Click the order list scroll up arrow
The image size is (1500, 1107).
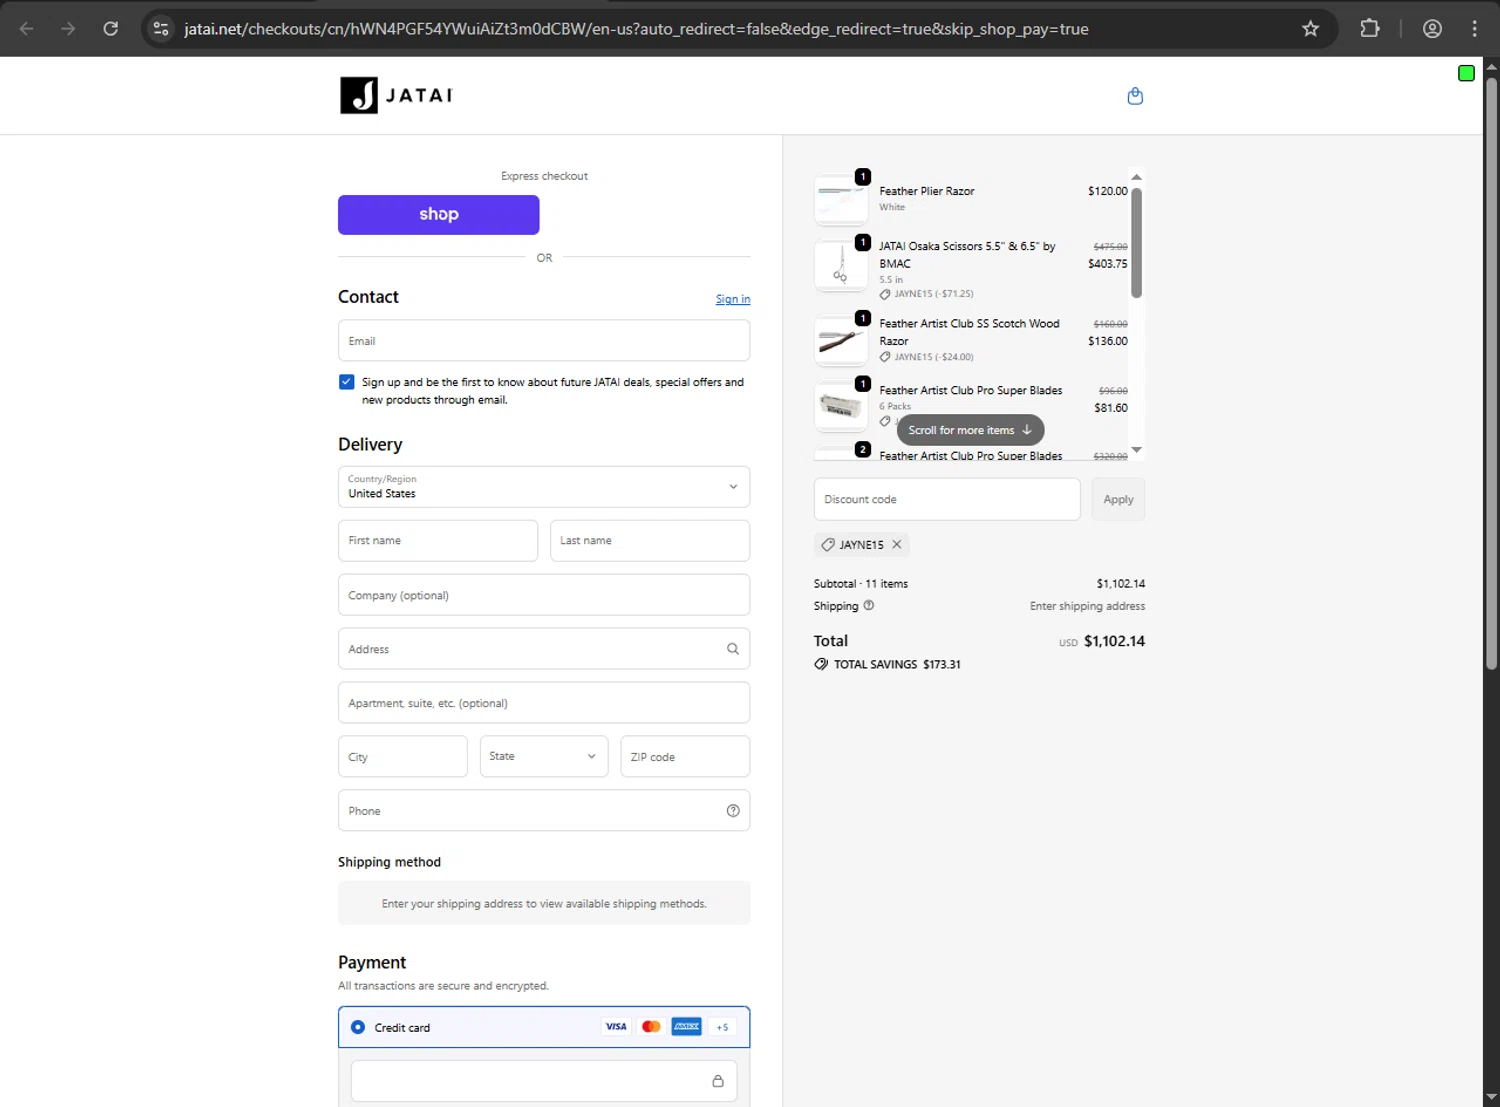pyautogui.click(x=1136, y=177)
